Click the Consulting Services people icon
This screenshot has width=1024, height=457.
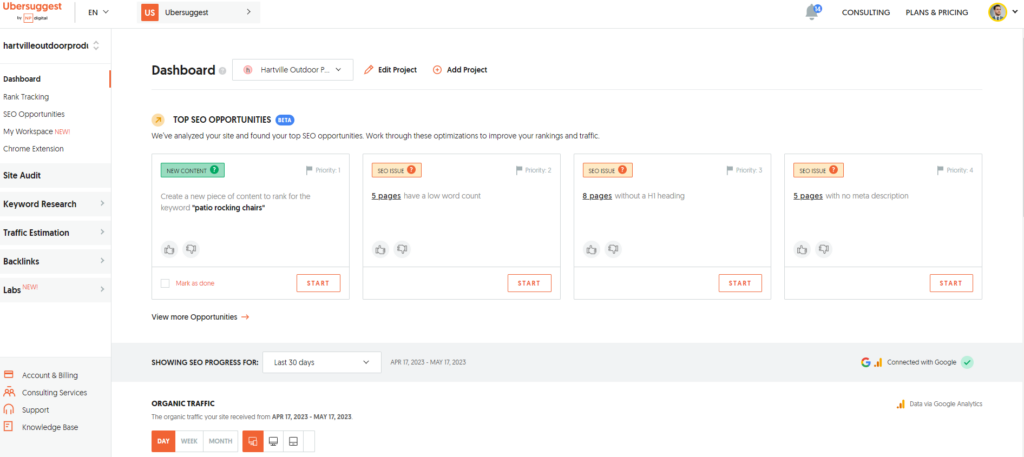pos(8,392)
